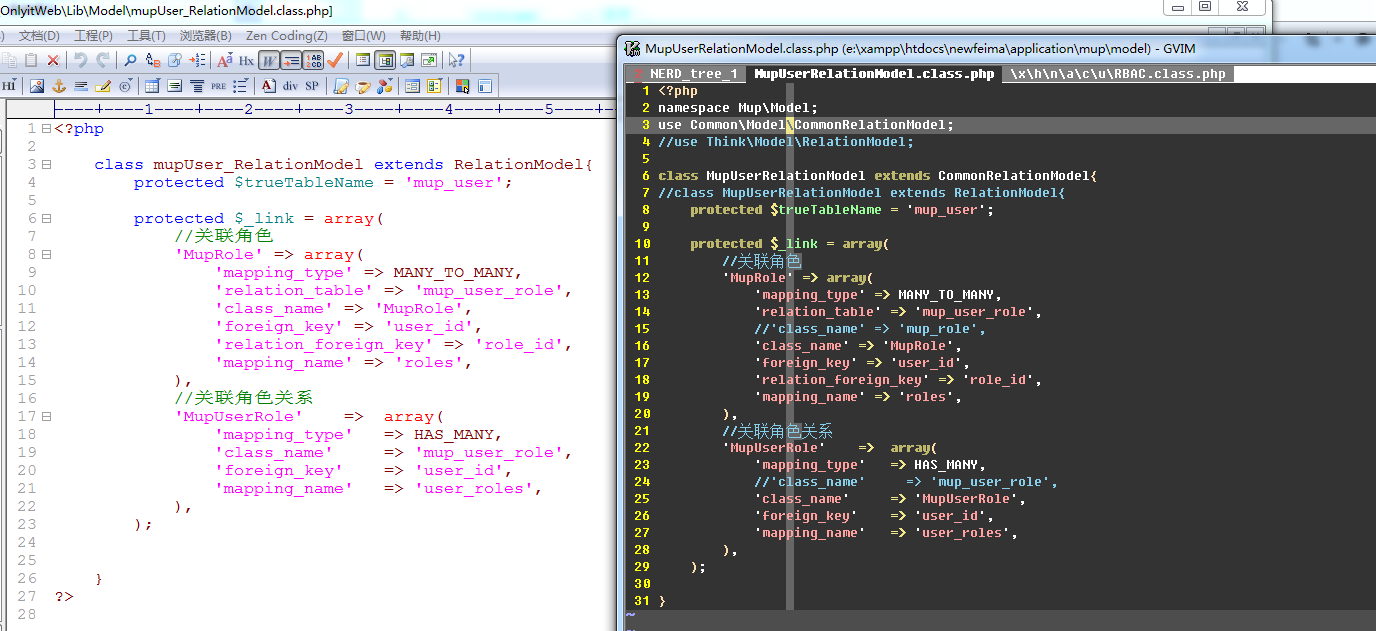Click 'mup_user' string on EditPlus line 4
The image size is (1376, 631).
tap(454, 183)
